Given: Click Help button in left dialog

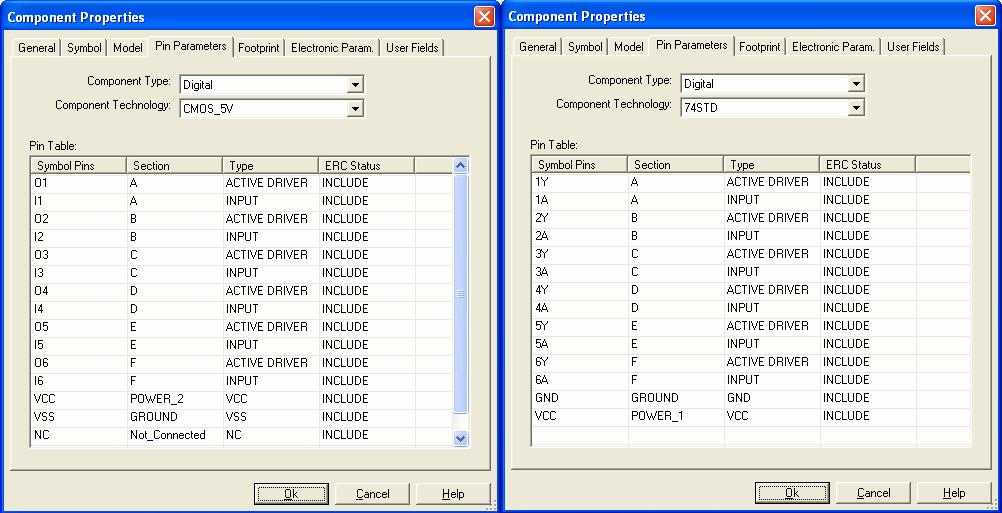Looking at the screenshot, I should click(x=453, y=494).
